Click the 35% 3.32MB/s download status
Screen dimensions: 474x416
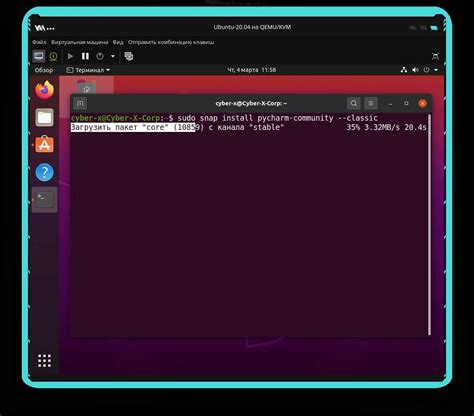[x=386, y=127]
